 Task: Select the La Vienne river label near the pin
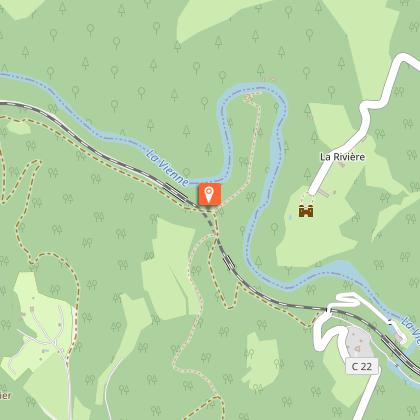pyautogui.click(x=168, y=168)
